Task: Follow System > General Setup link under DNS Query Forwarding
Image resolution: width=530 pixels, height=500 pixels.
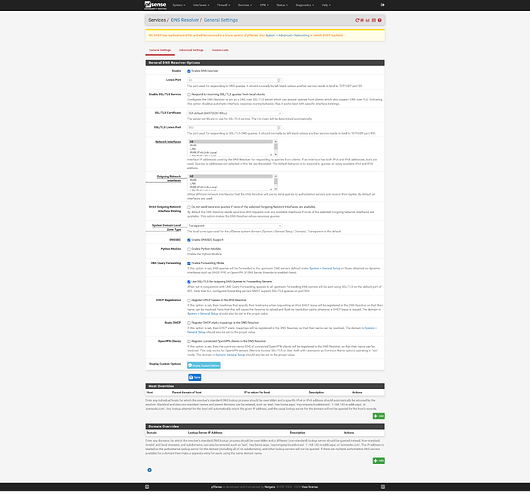Action: click(x=324, y=268)
